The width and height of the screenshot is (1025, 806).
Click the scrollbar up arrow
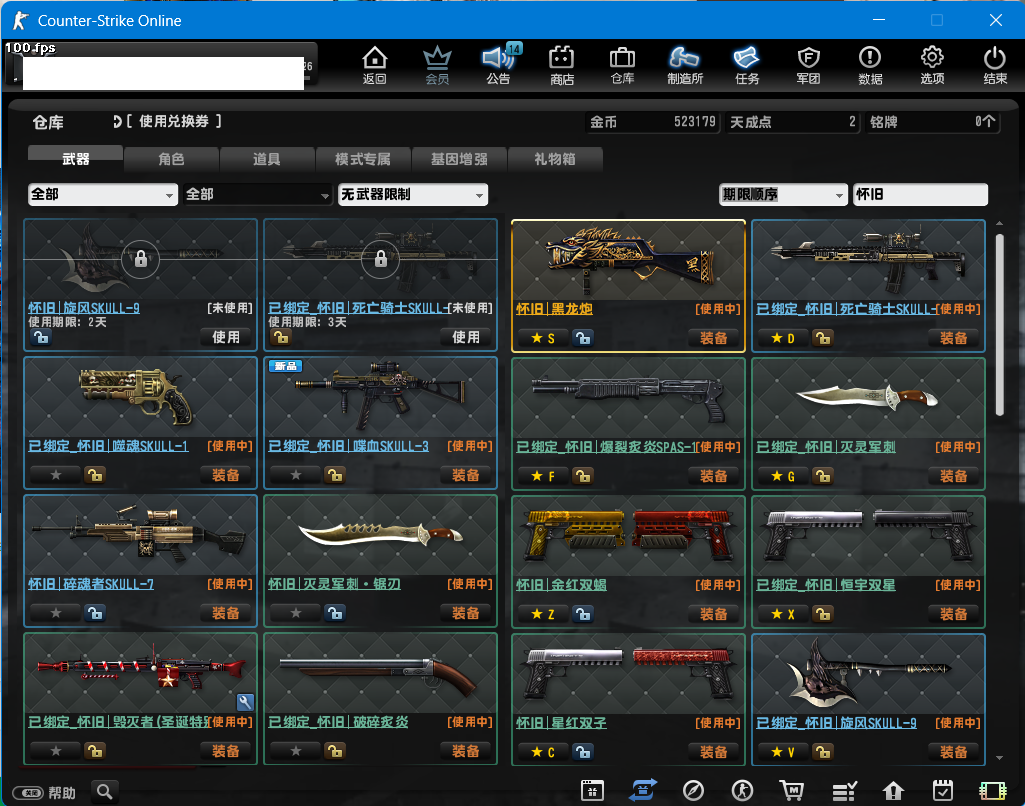pyautogui.click(x=999, y=224)
